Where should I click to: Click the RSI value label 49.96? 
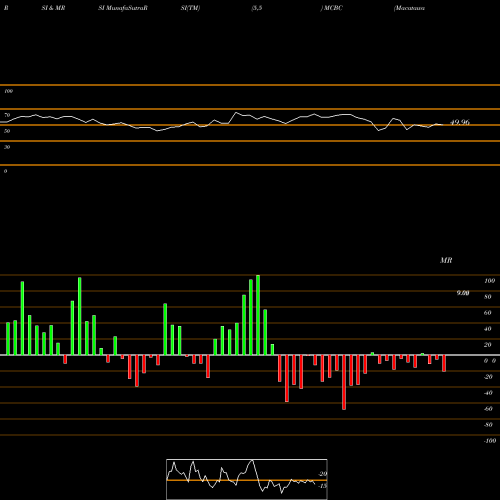pyautogui.click(x=460, y=122)
